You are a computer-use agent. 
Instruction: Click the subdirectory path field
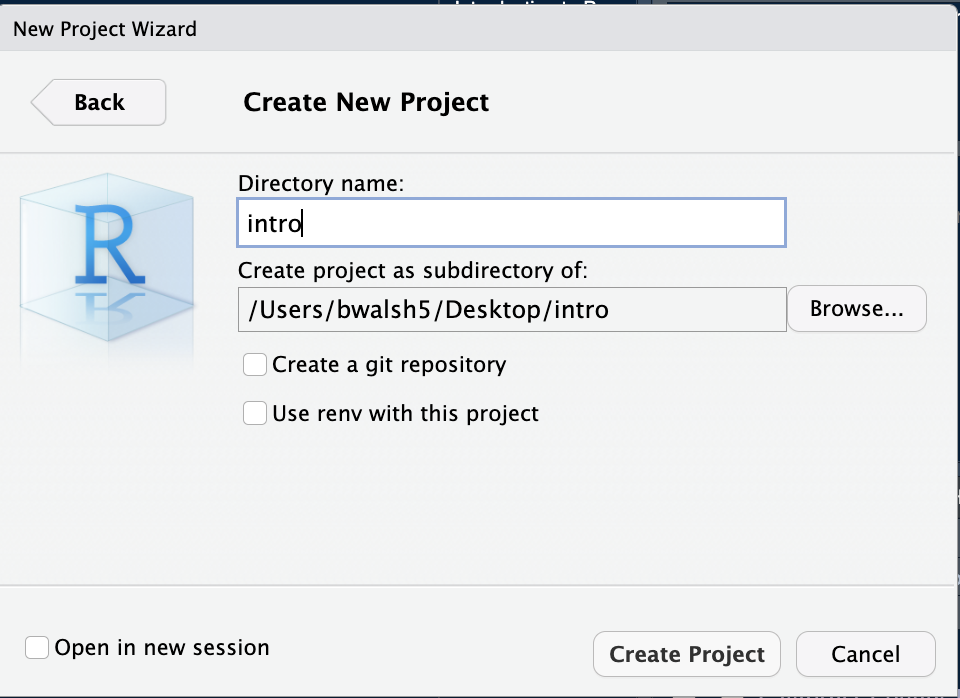tap(510, 310)
